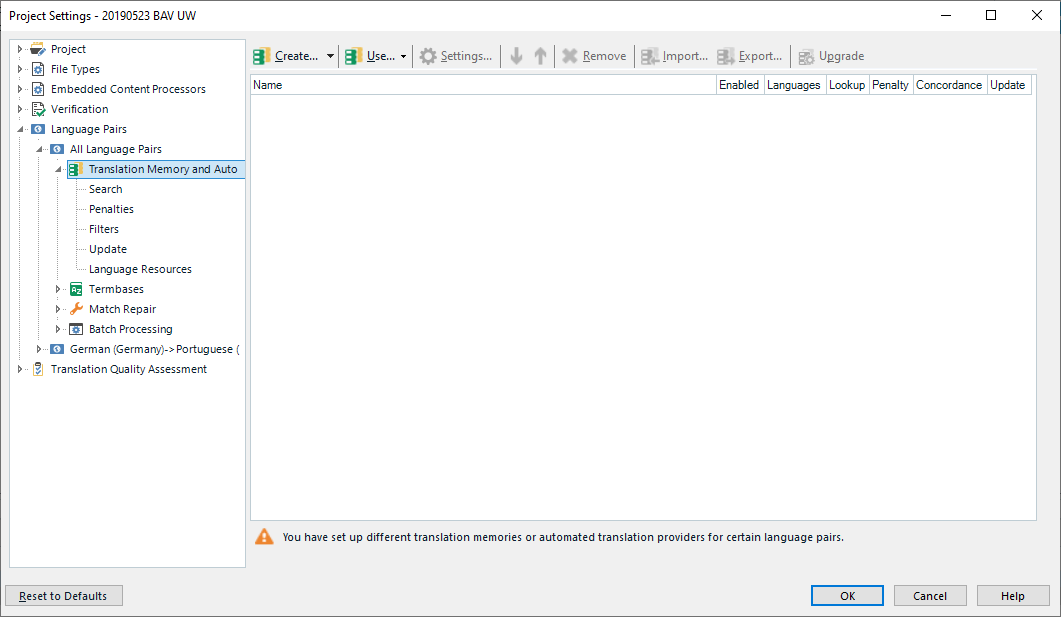Click the Penalty column header
This screenshot has height=617, width=1061.
(x=890, y=85)
